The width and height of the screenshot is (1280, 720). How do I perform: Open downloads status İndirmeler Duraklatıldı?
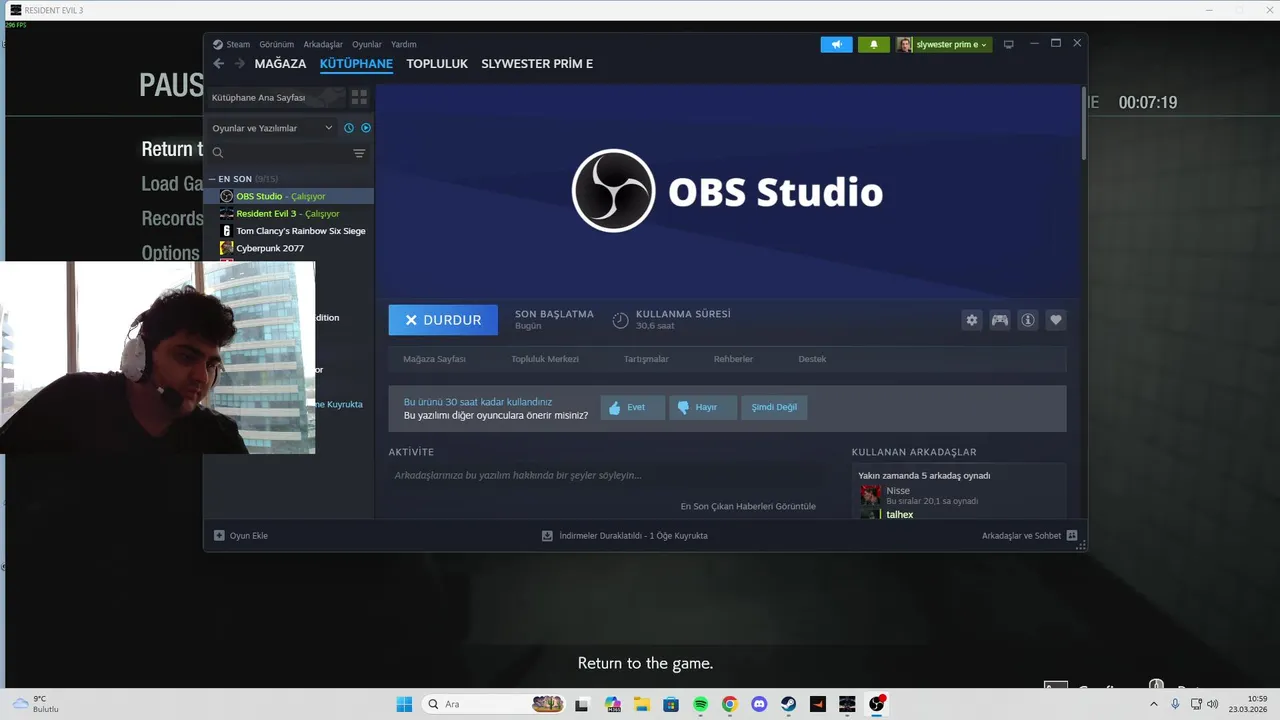(x=625, y=535)
